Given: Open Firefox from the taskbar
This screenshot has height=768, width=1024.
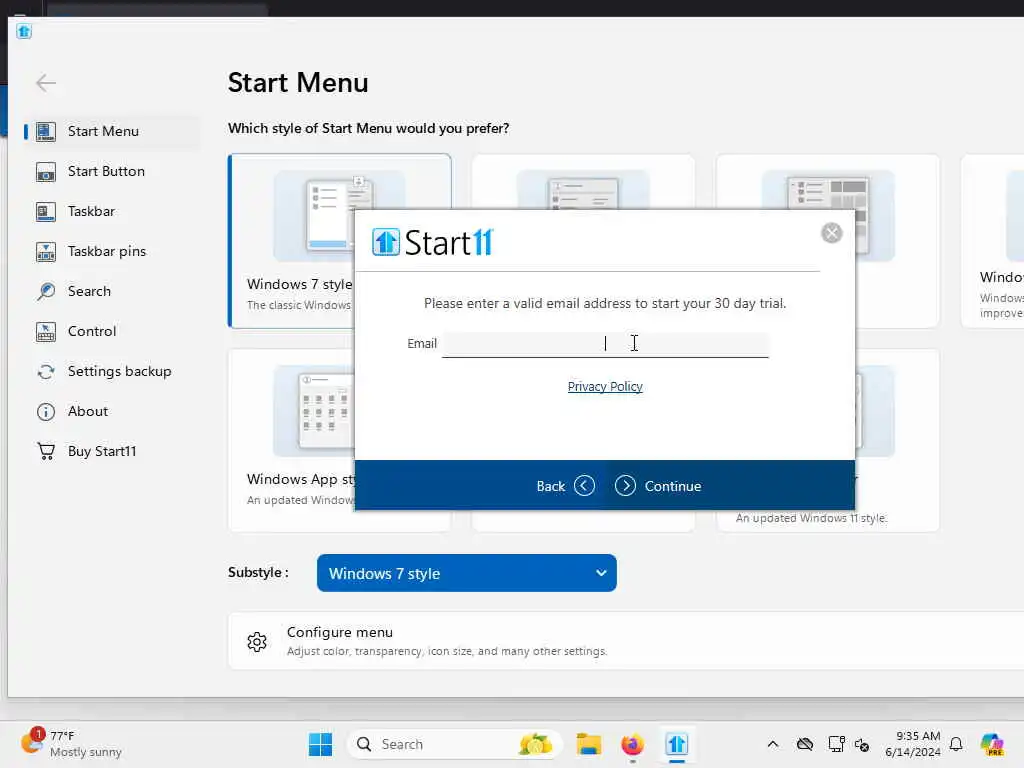Looking at the screenshot, I should [x=632, y=744].
